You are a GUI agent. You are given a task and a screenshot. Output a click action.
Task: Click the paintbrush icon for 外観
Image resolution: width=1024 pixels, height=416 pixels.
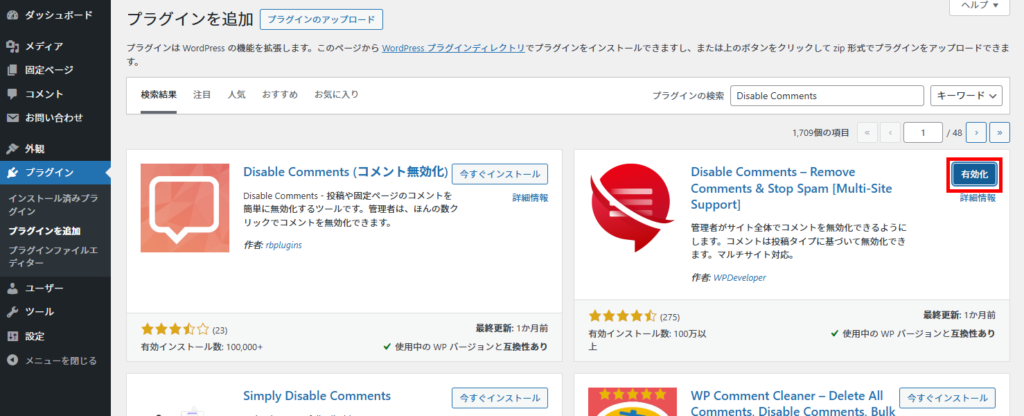tap(12, 148)
